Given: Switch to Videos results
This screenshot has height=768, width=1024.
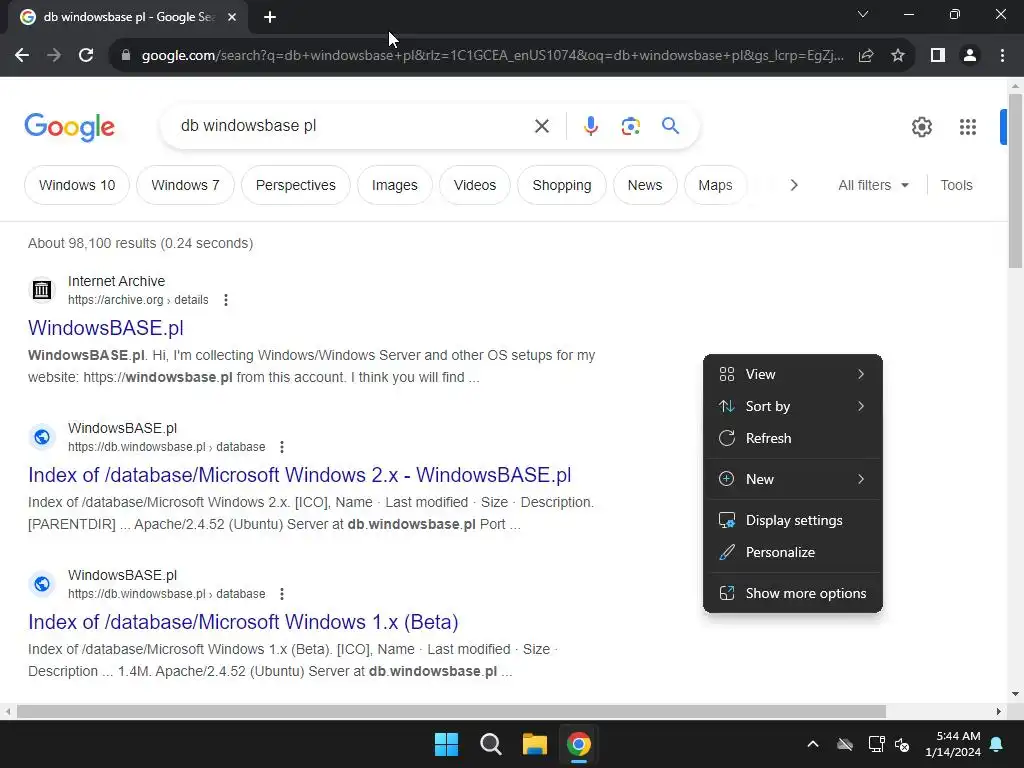Looking at the screenshot, I should pyautogui.click(x=475, y=185).
